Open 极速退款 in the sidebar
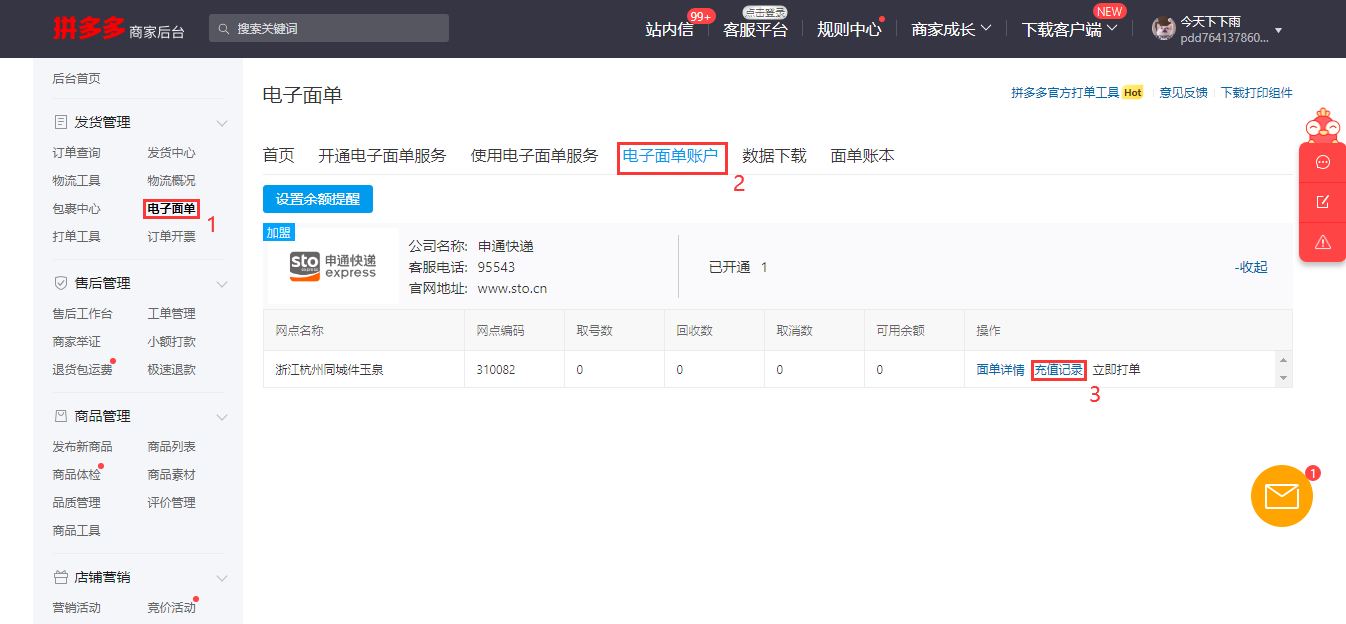 coord(172,370)
